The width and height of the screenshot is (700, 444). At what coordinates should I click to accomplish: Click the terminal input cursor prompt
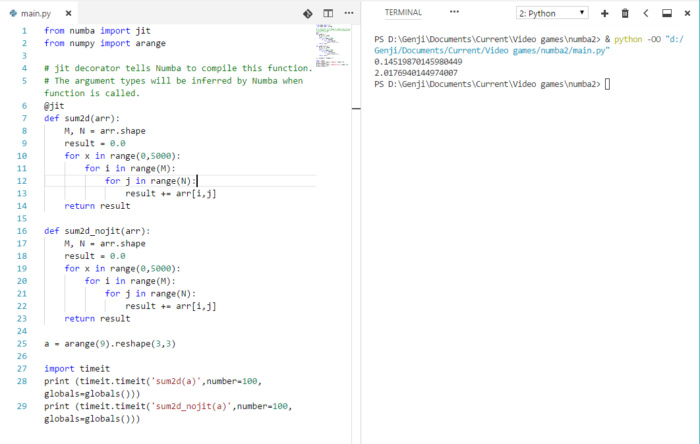607,84
